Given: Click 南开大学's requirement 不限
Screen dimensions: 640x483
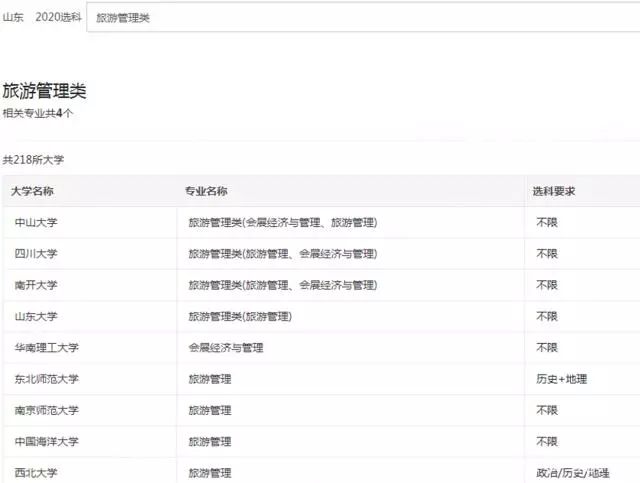Looking at the screenshot, I should pyautogui.click(x=547, y=285).
